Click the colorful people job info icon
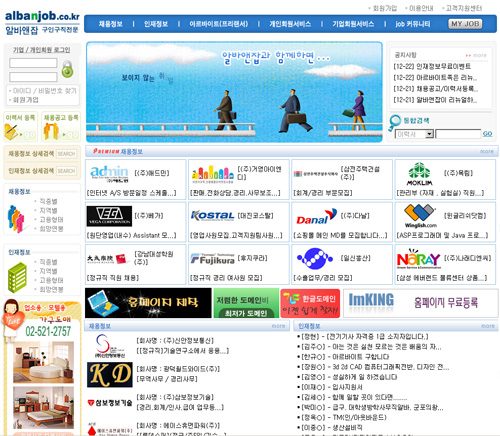Image resolution: width=500 pixels, height=436 pixels. pyautogui.click(x=16, y=219)
